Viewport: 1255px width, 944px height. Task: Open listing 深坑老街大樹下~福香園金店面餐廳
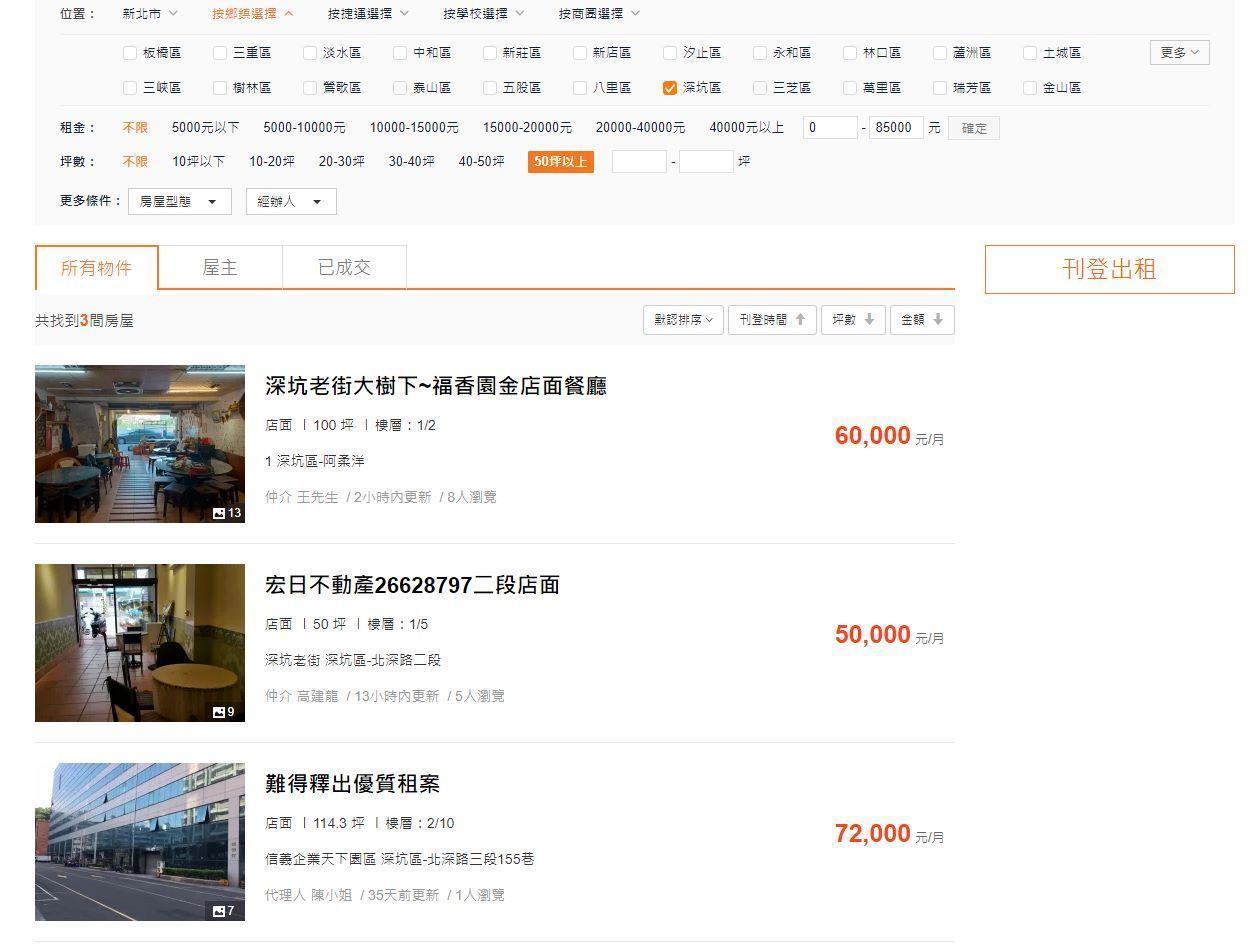click(436, 386)
